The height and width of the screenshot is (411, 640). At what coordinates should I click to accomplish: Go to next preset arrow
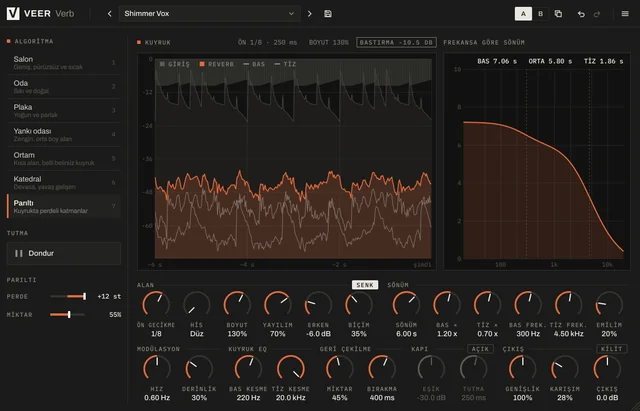click(310, 13)
